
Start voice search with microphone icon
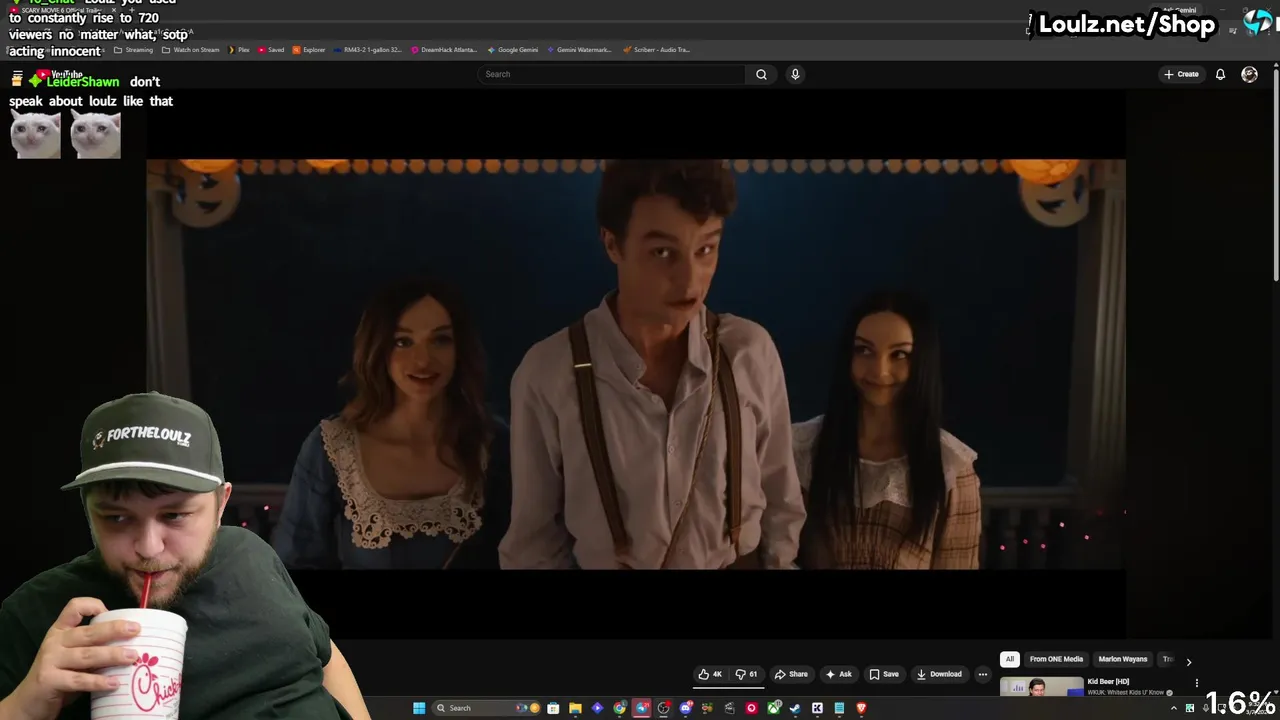[x=795, y=74]
